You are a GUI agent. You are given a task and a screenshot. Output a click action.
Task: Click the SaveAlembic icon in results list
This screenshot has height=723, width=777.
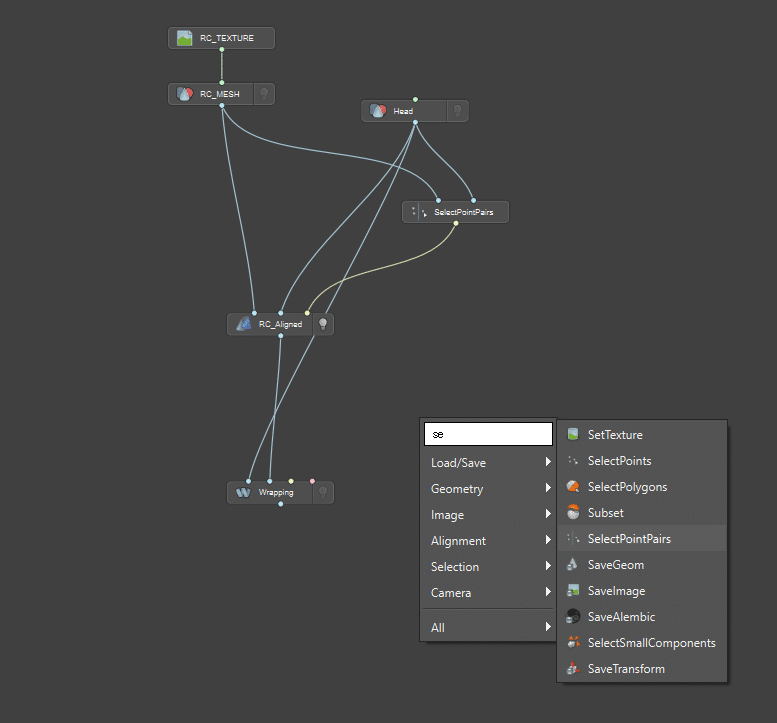[573, 616]
